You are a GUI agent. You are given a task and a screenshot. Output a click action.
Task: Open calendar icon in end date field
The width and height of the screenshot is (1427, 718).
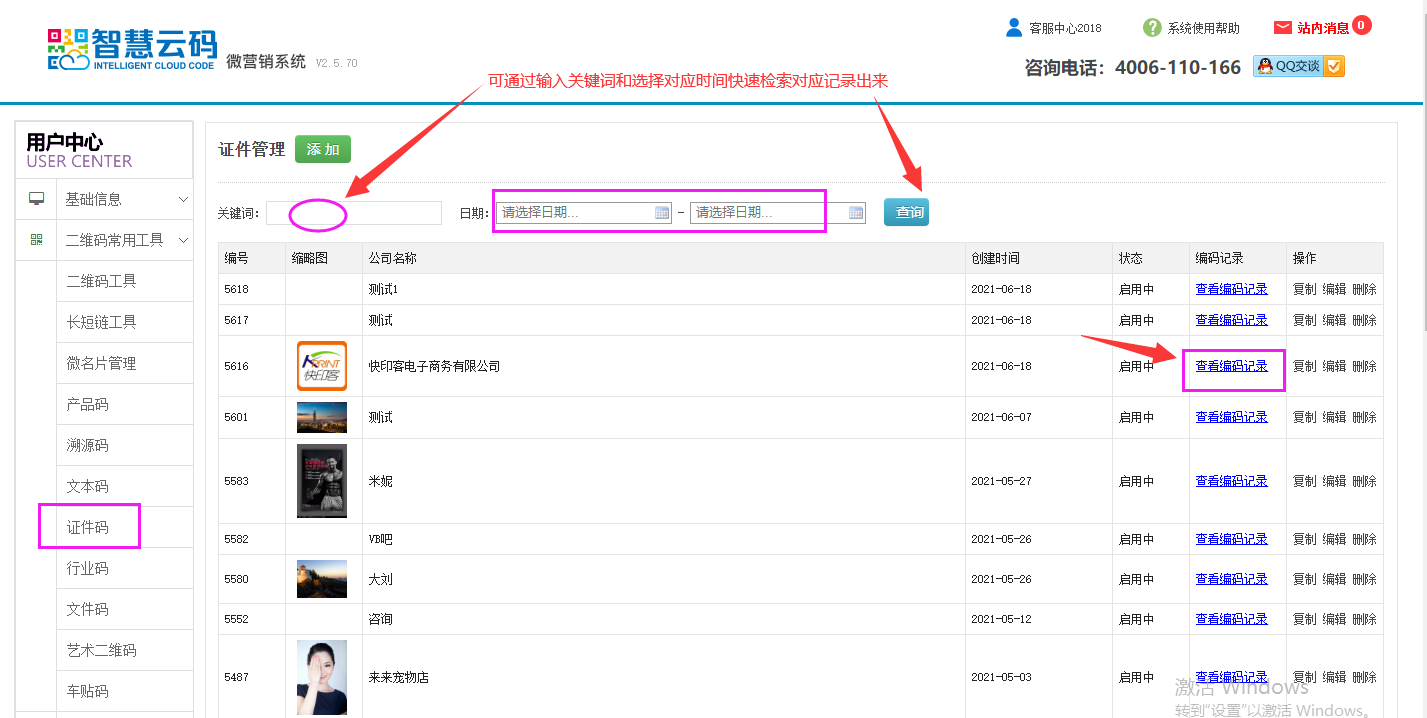pyautogui.click(x=856, y=213)
